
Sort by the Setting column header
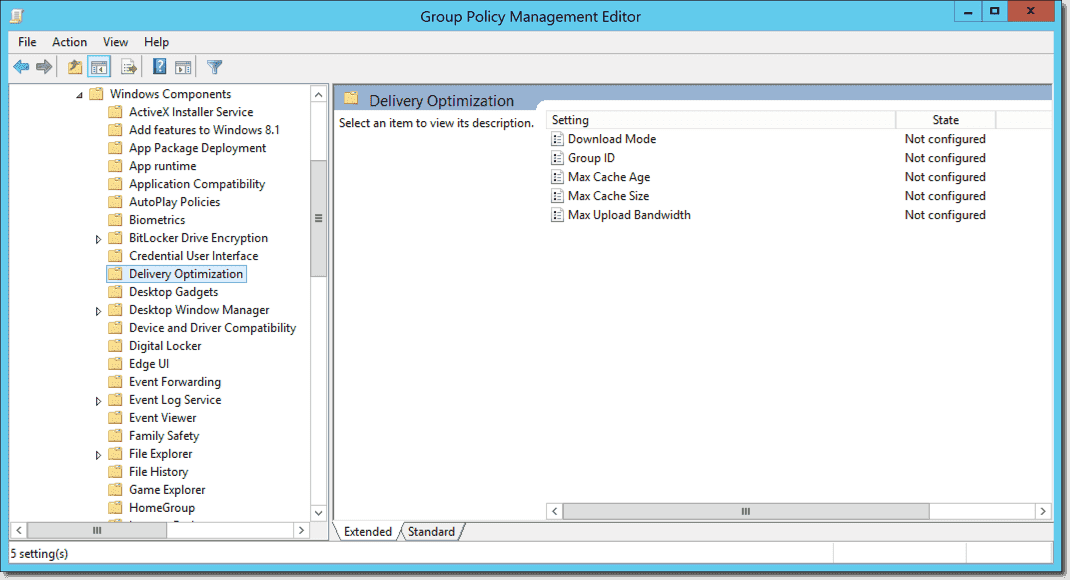(721, 120)
